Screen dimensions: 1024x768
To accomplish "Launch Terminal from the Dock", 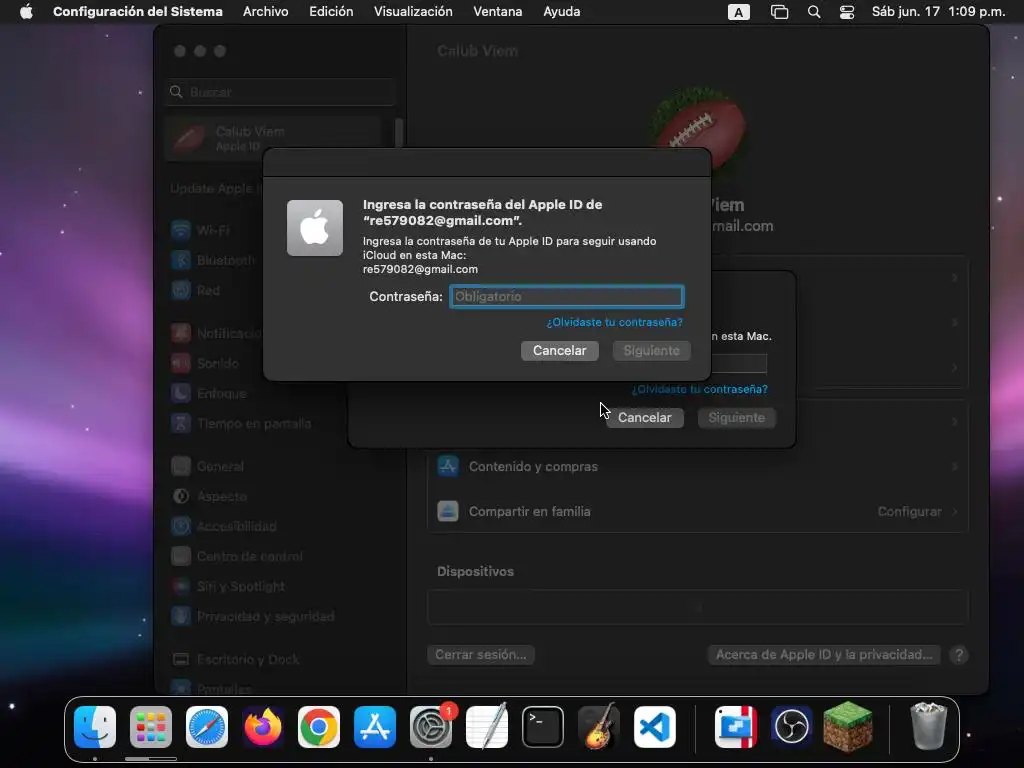I will coord(543,727).
